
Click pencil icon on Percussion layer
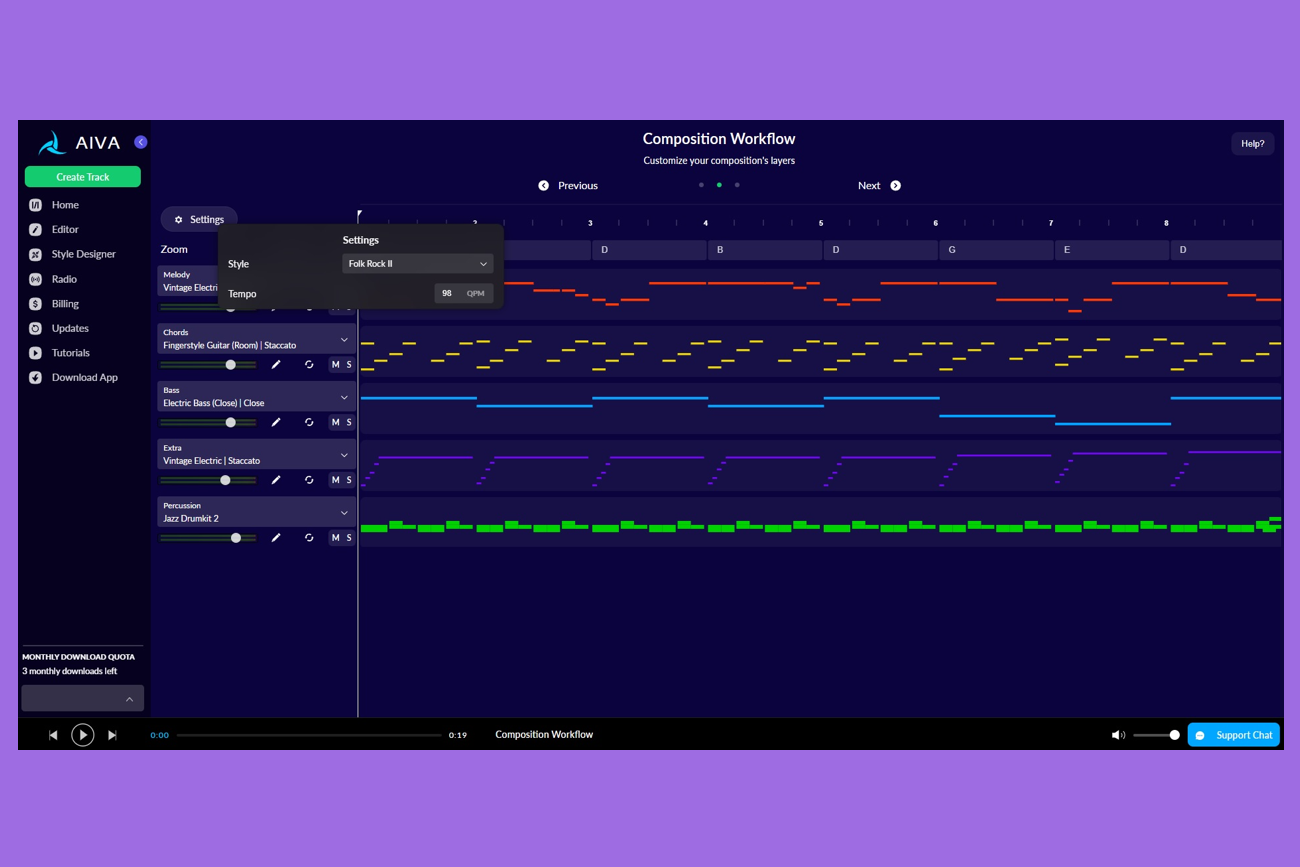pyautogui.click(x=276, y=538)
